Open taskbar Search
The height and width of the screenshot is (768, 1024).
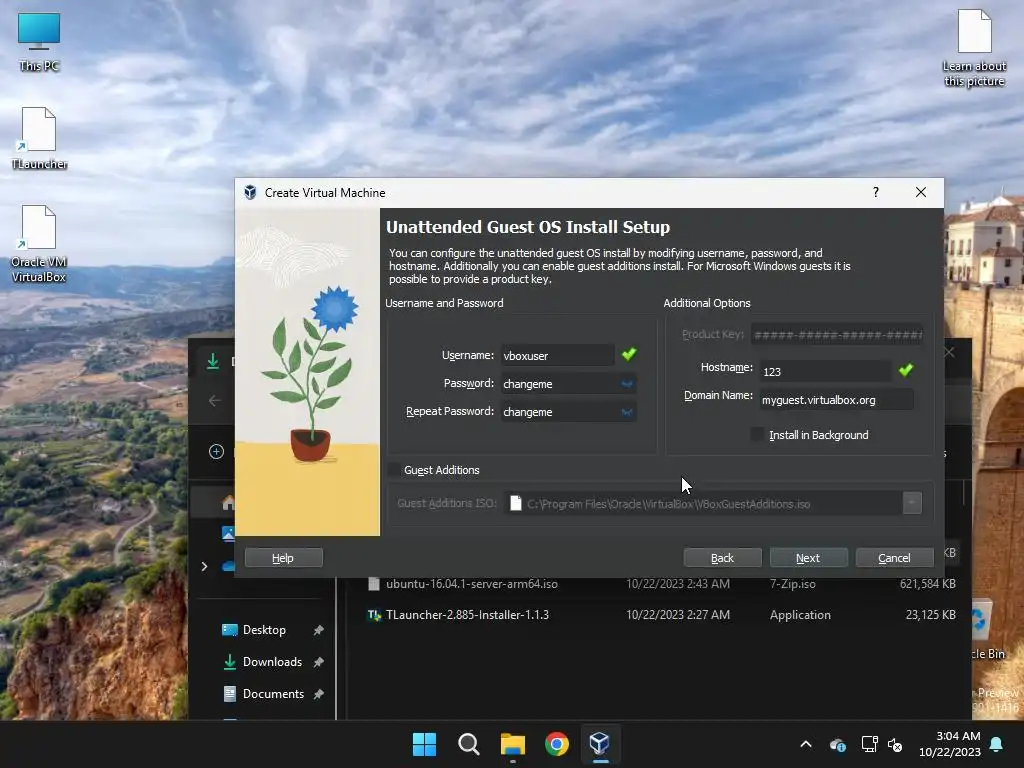[468, 744]
